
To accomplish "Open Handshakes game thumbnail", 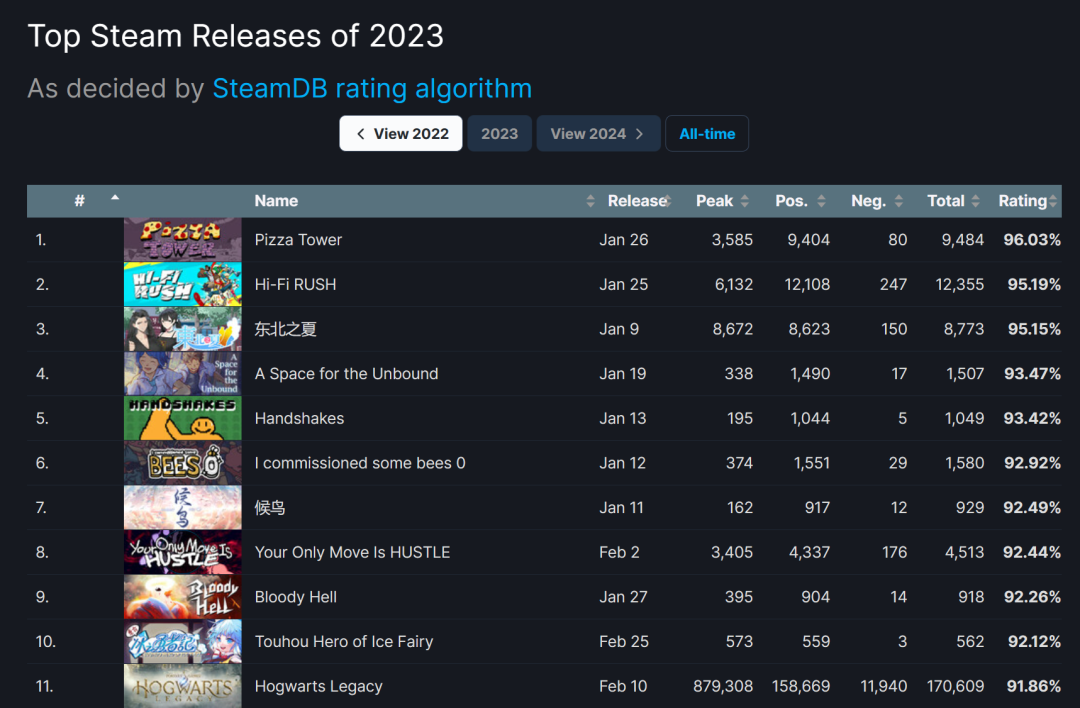I will [183, 418].
